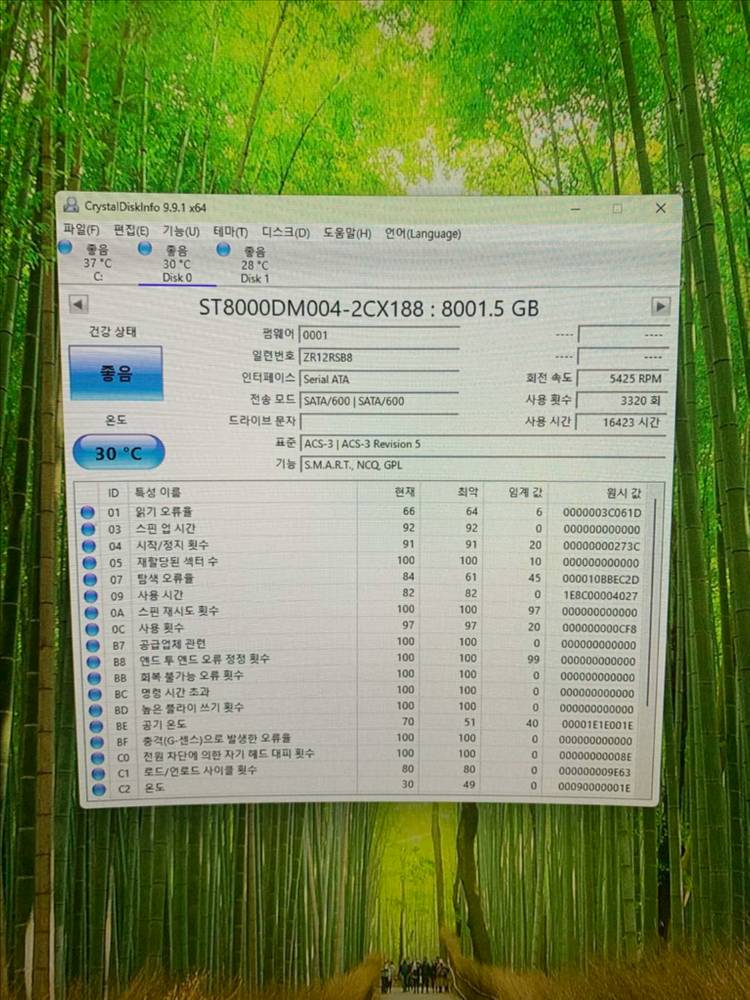Screen dimensions: 750x1000
Task: Click status orb for 0A 스핀 재시도 횟수
Action: pos(92,612)
